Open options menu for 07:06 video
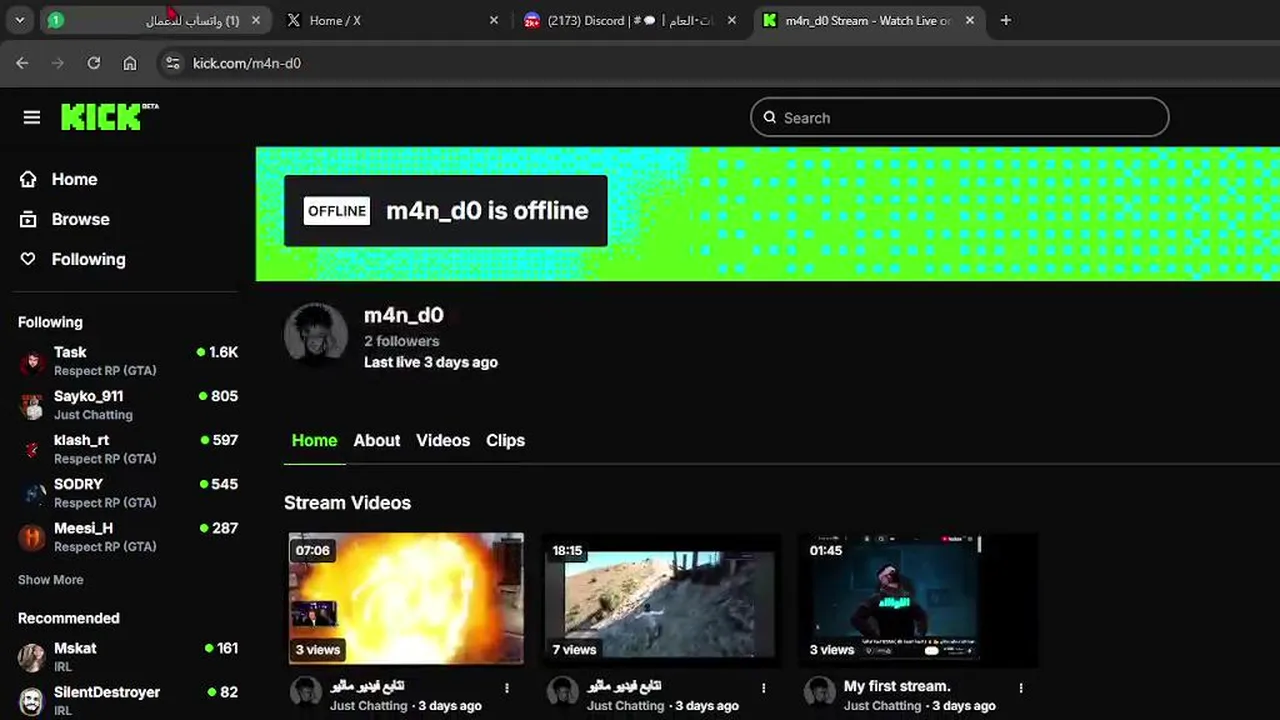The height and width of the screenshot is (720, 1280). (x=507, y=688)
